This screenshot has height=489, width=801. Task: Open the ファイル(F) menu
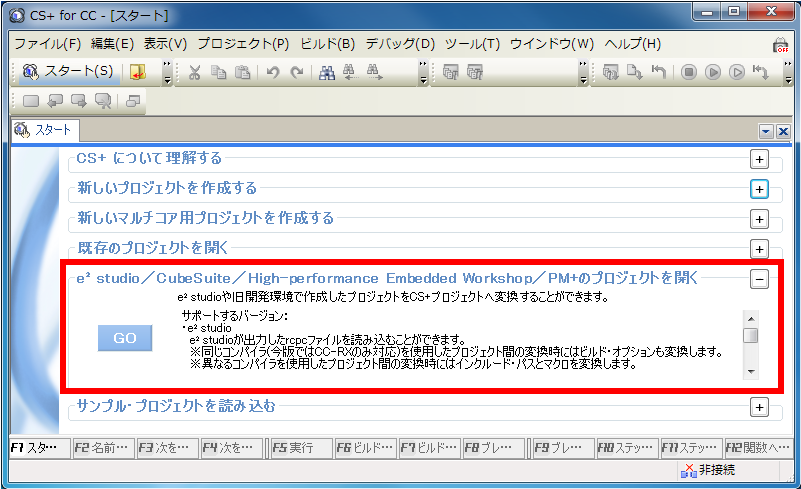click(x=48, y=44)
